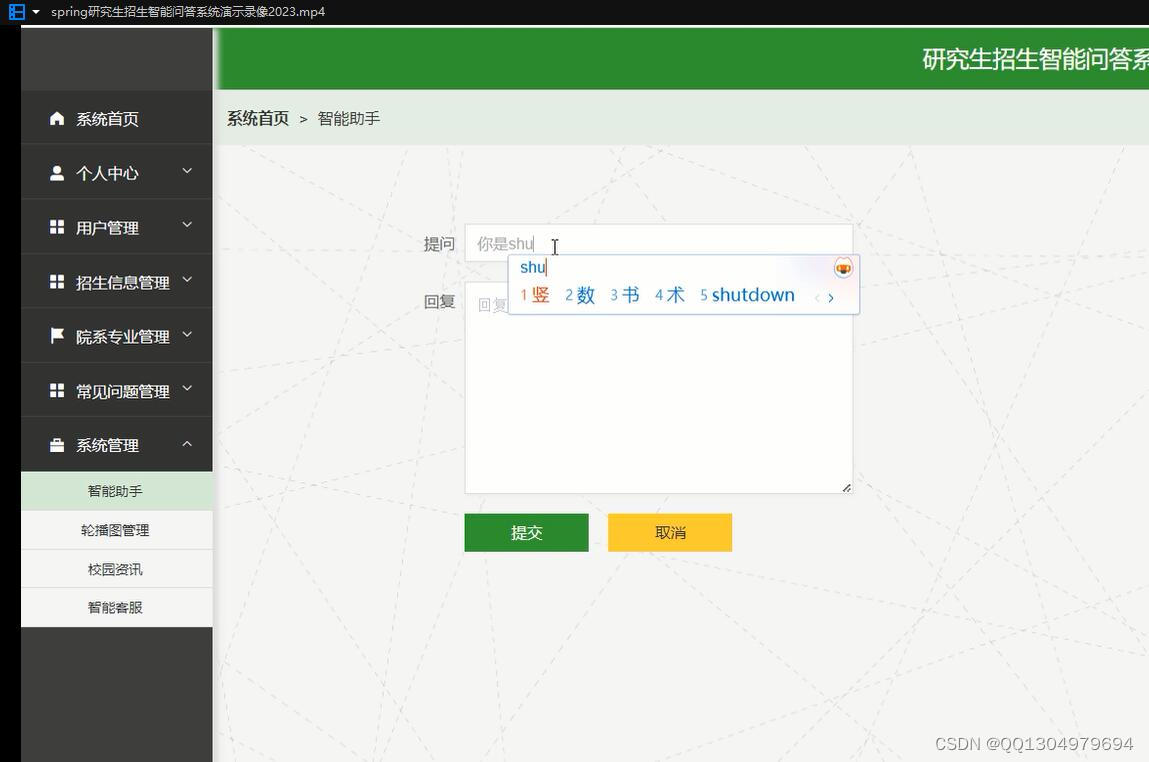
Task: Open the 系统管理 menu
Action: [117, 445]
